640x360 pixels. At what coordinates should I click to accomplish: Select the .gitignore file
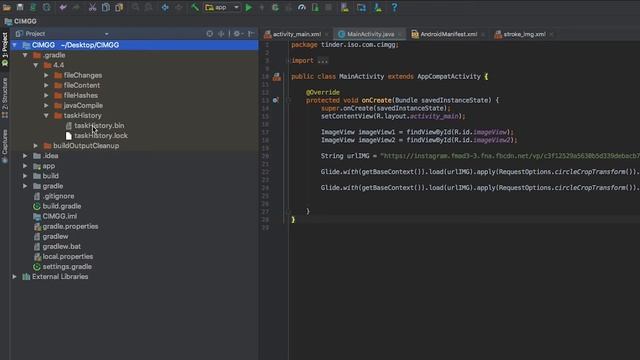tap(58, 196)
